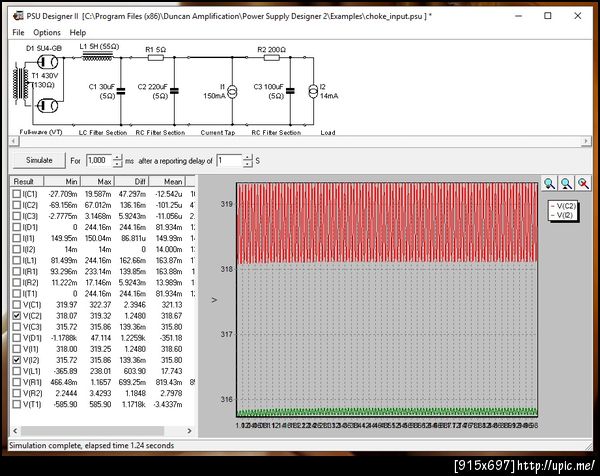Select the C2 220uF capacitor symbol

tap(174, 91)
